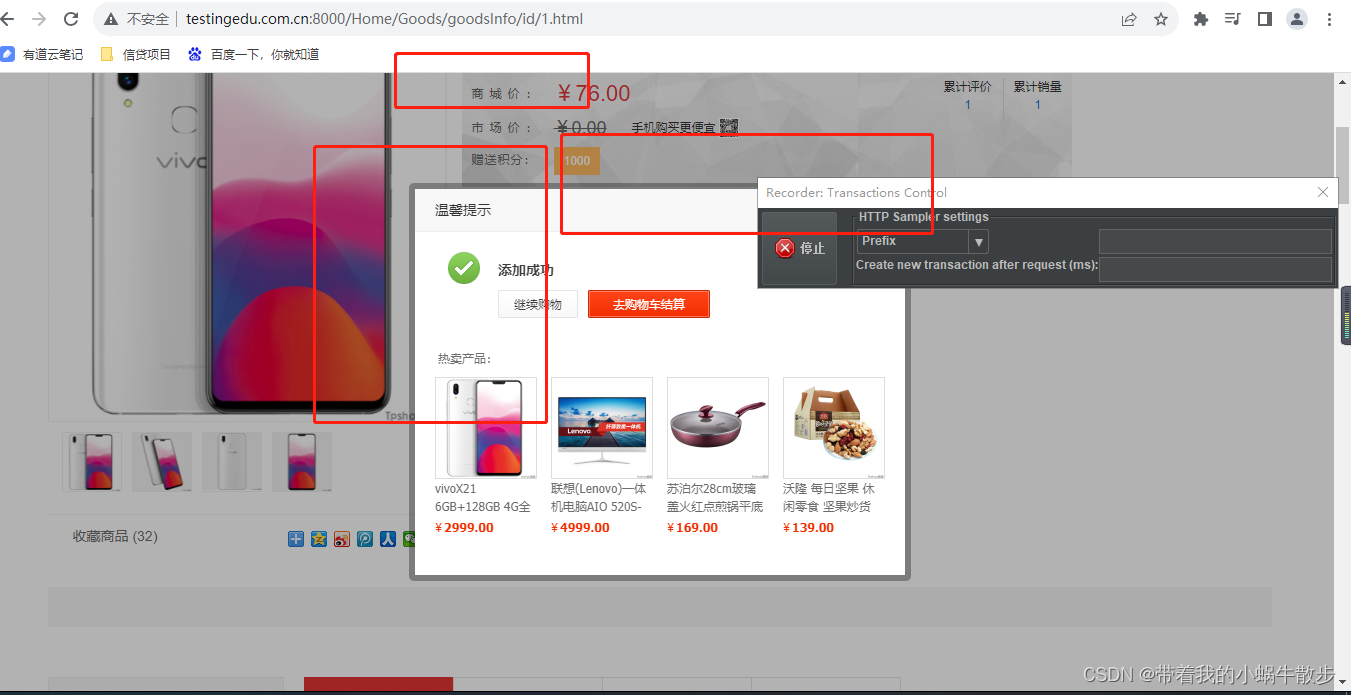This screenshot has width=1351, height=695.
Task: Click the green success check icon
Action: tap(464, 268)
